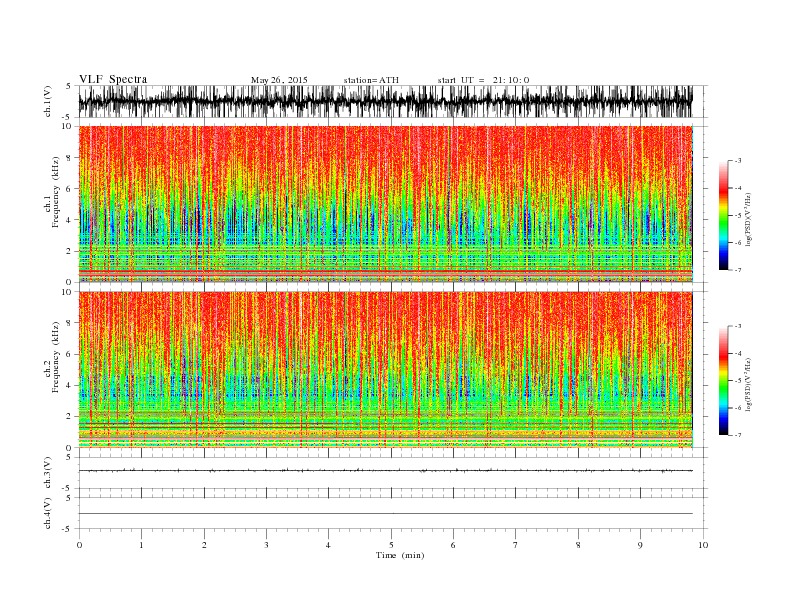Click the time axis tick label '5'
The width and height of the screenshot is (792, 612).
click(391, 545)
